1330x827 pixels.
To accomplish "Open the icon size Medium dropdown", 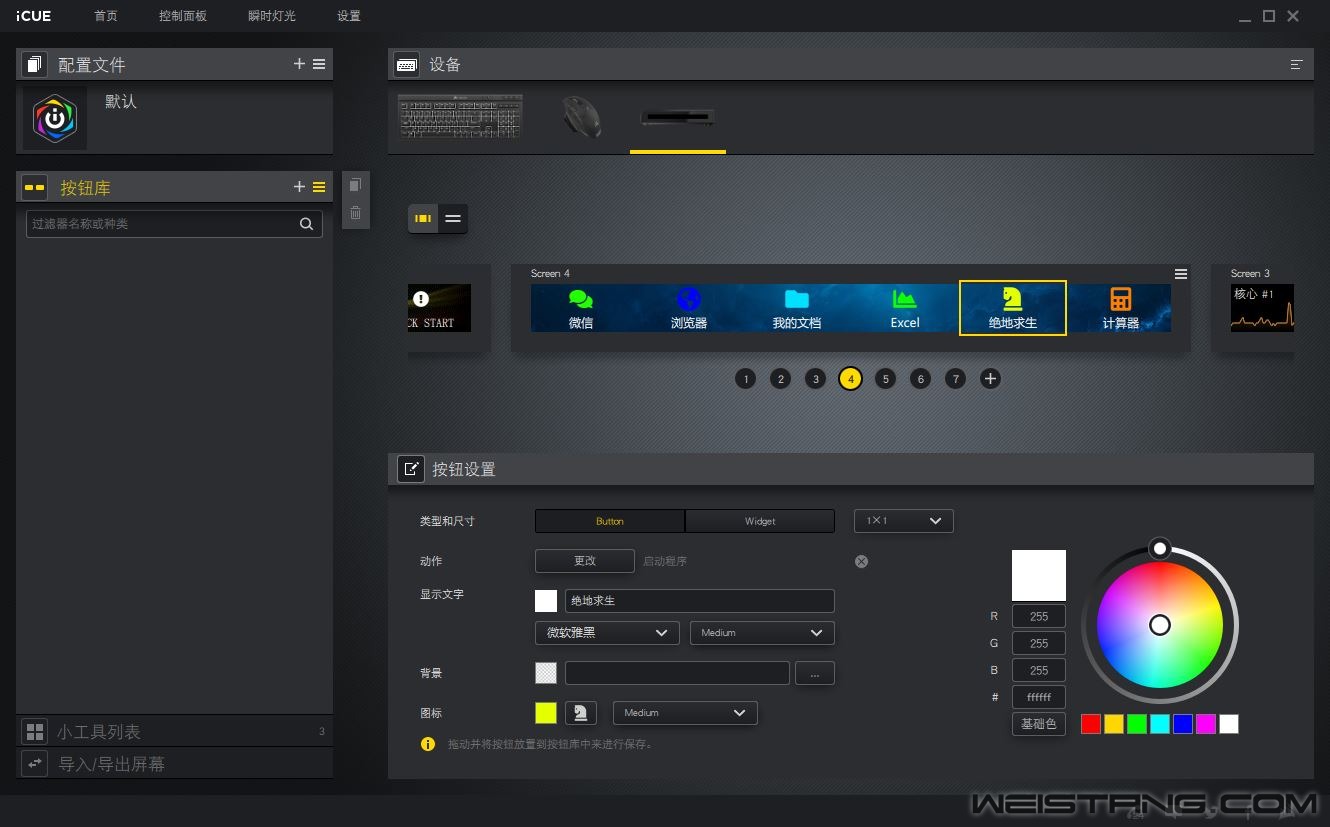I will (685, 713).
